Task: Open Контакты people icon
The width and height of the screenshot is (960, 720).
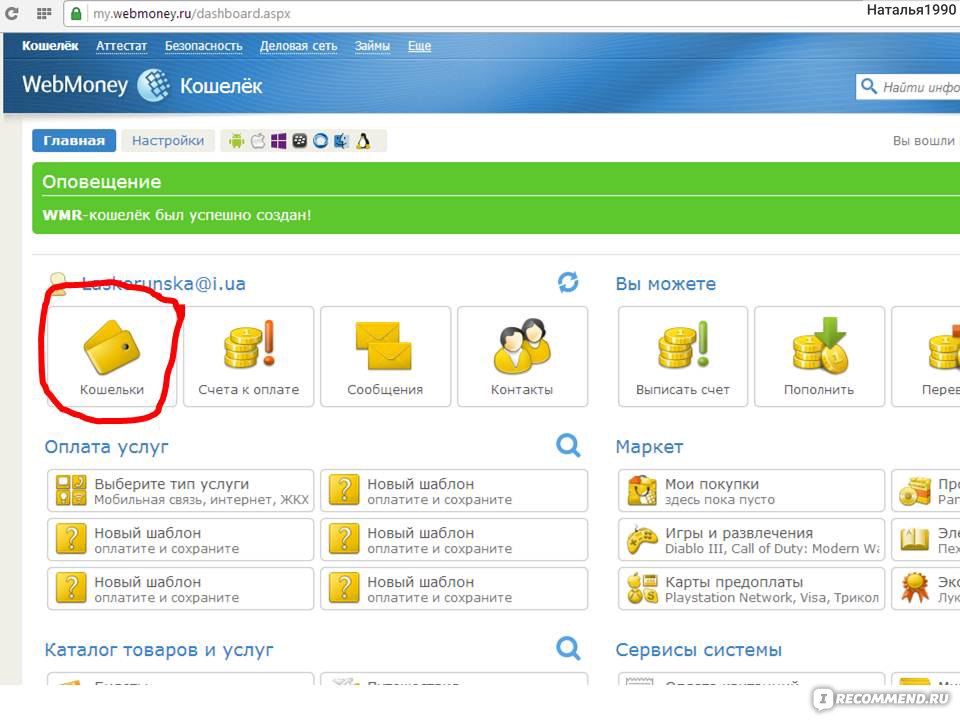Action: pyautogui.click(x=522, y=345)
